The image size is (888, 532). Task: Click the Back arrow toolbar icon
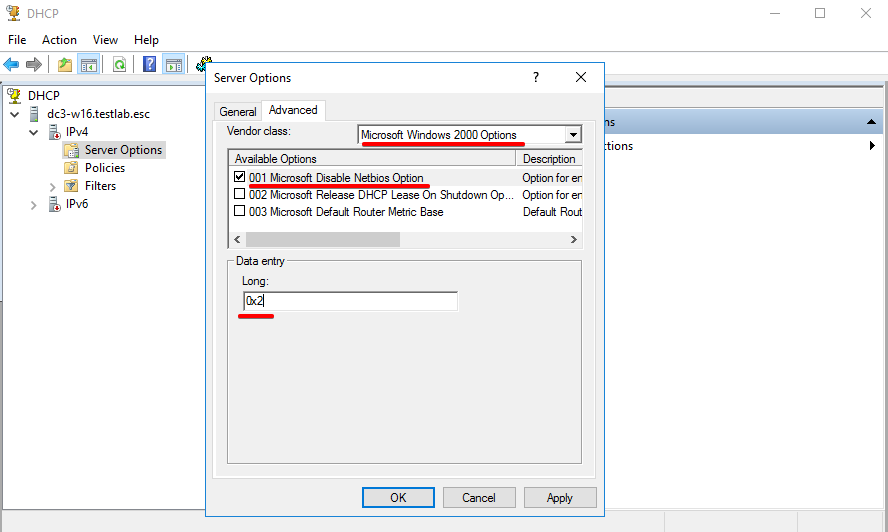12,64
